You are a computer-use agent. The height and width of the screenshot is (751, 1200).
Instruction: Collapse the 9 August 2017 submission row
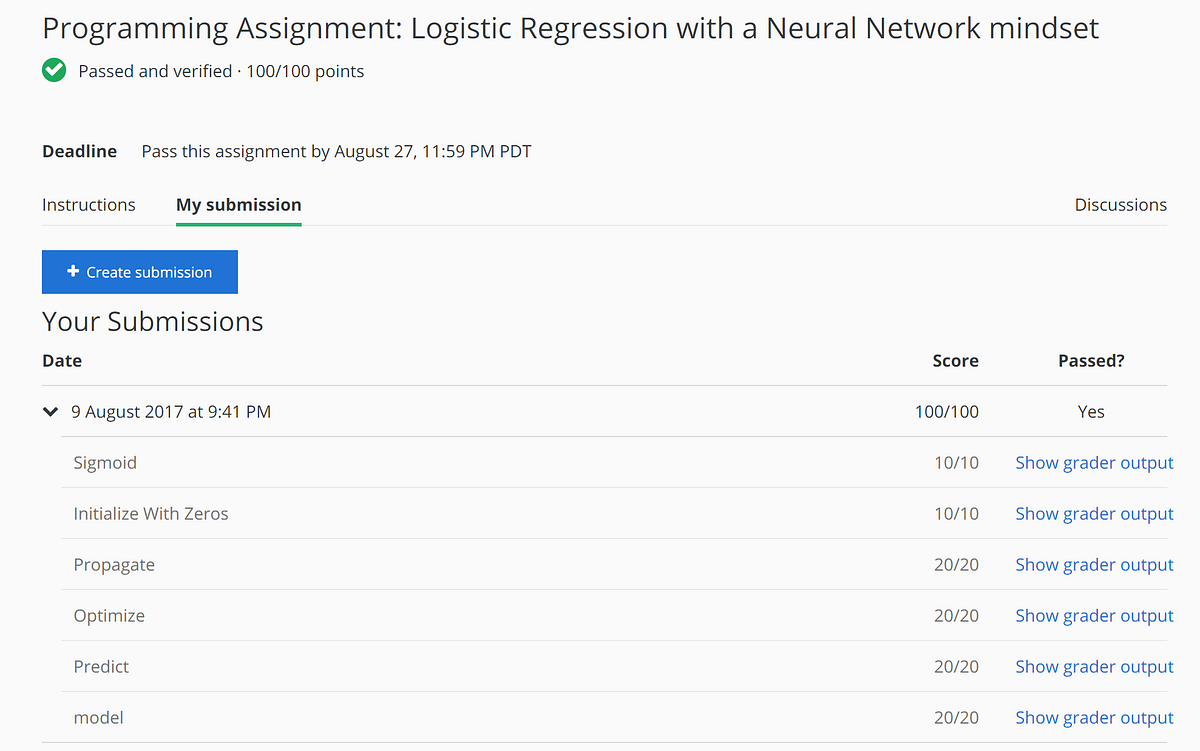coord(51,412)
